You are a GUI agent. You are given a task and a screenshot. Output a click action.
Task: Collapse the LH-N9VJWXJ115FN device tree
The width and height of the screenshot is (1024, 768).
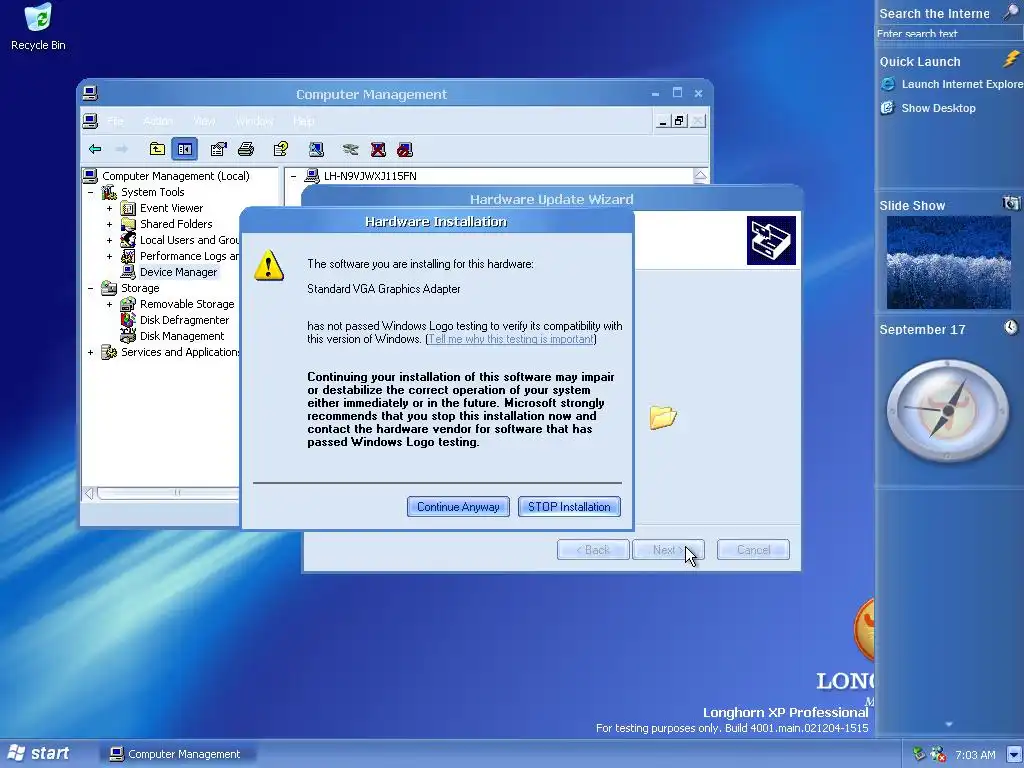[293, 176]
